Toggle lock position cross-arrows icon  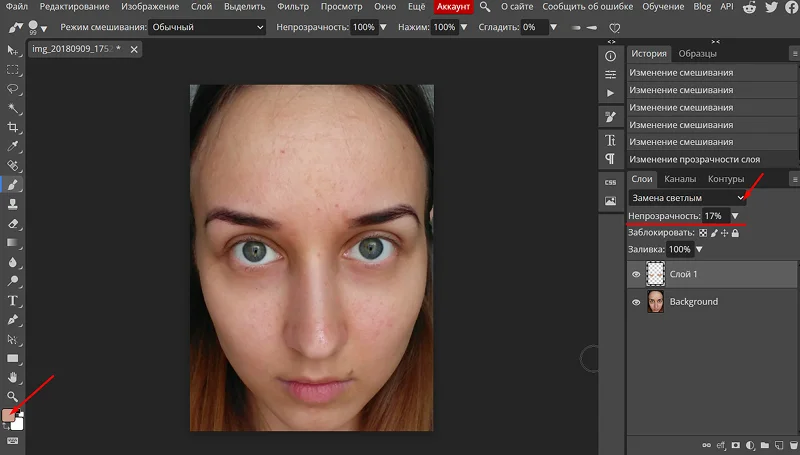pyautogui.click(x=724, y=233)
